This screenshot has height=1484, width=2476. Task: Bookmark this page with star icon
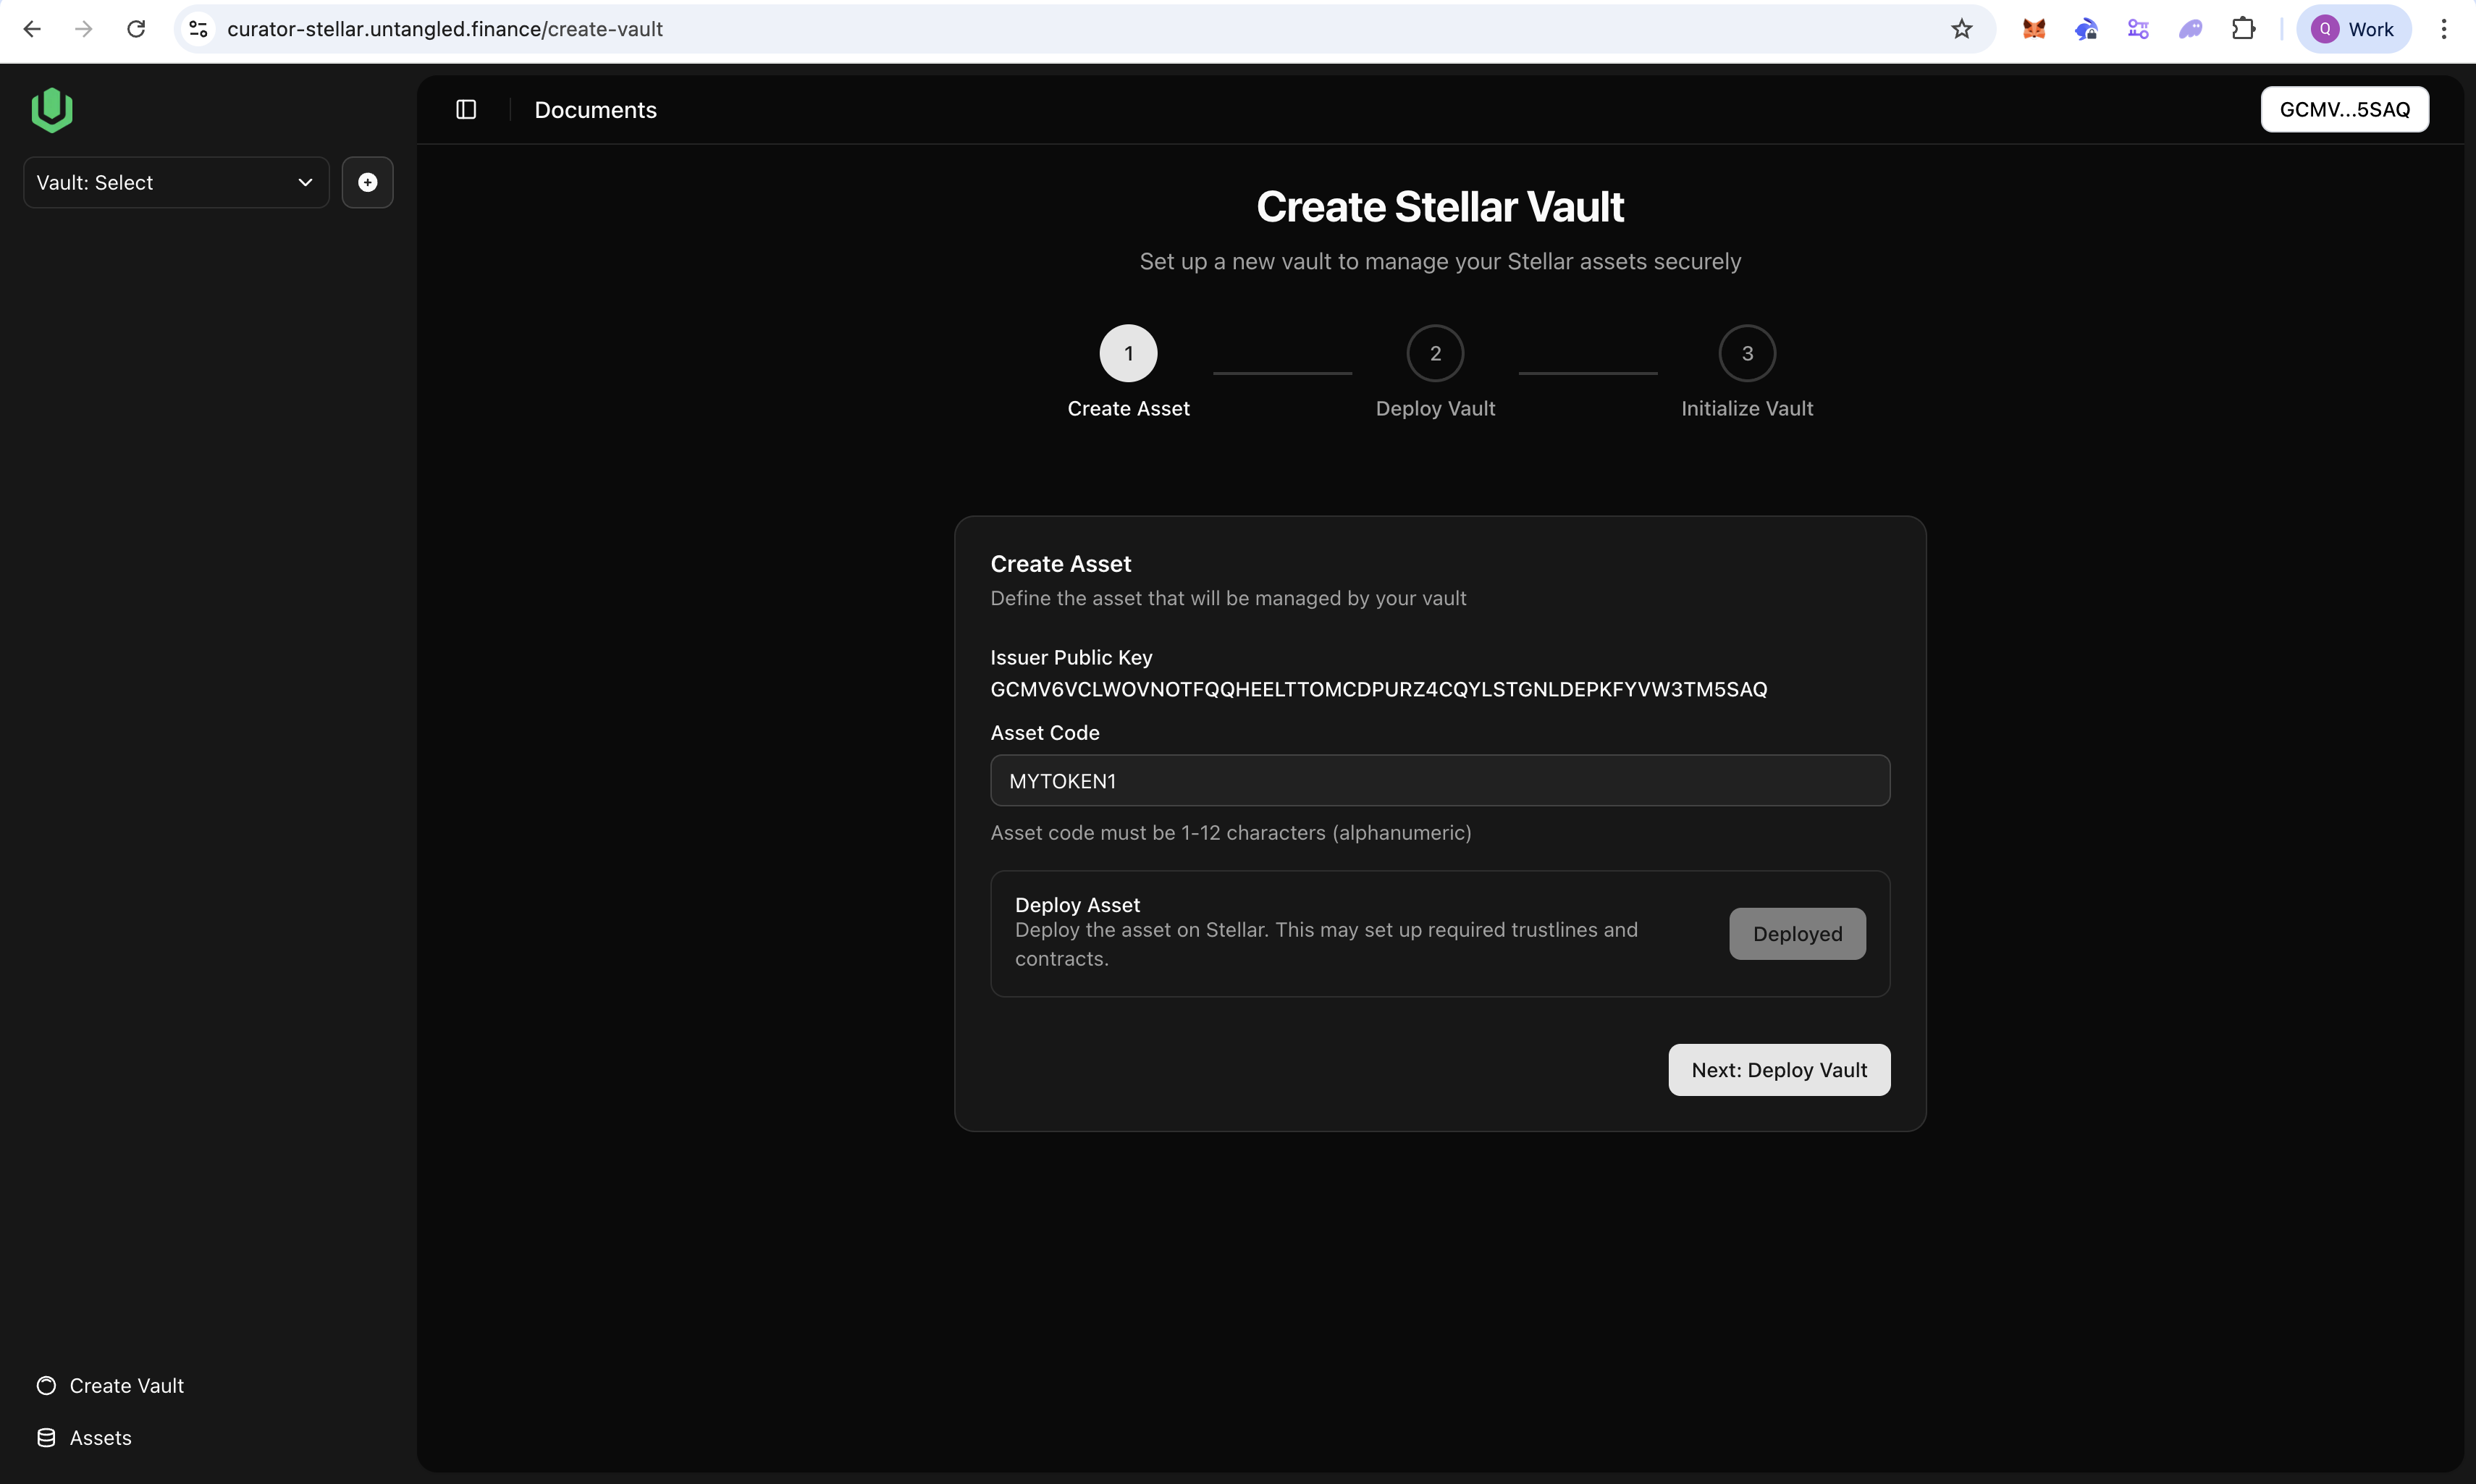tap(1961, 29)
